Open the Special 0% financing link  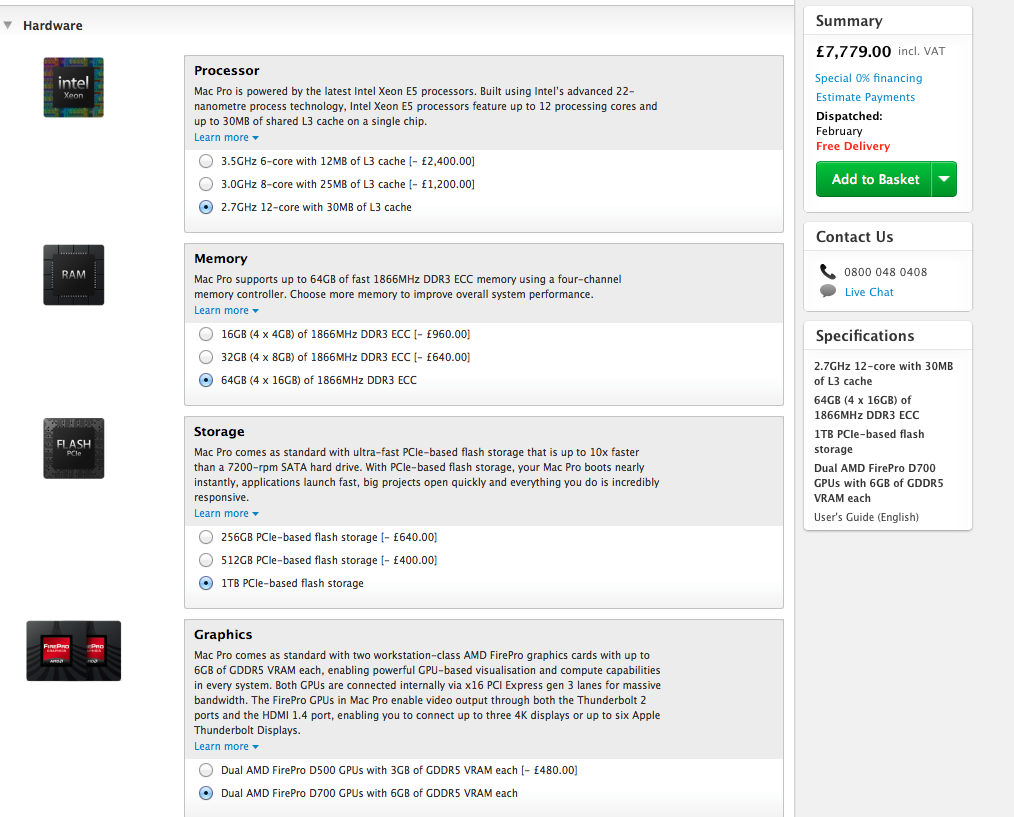868,78
